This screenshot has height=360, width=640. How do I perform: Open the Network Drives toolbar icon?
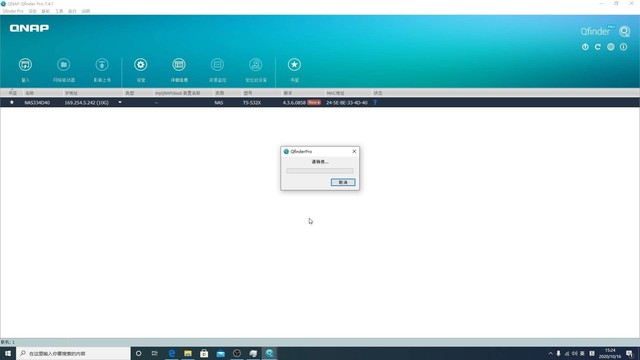(63, 65)
